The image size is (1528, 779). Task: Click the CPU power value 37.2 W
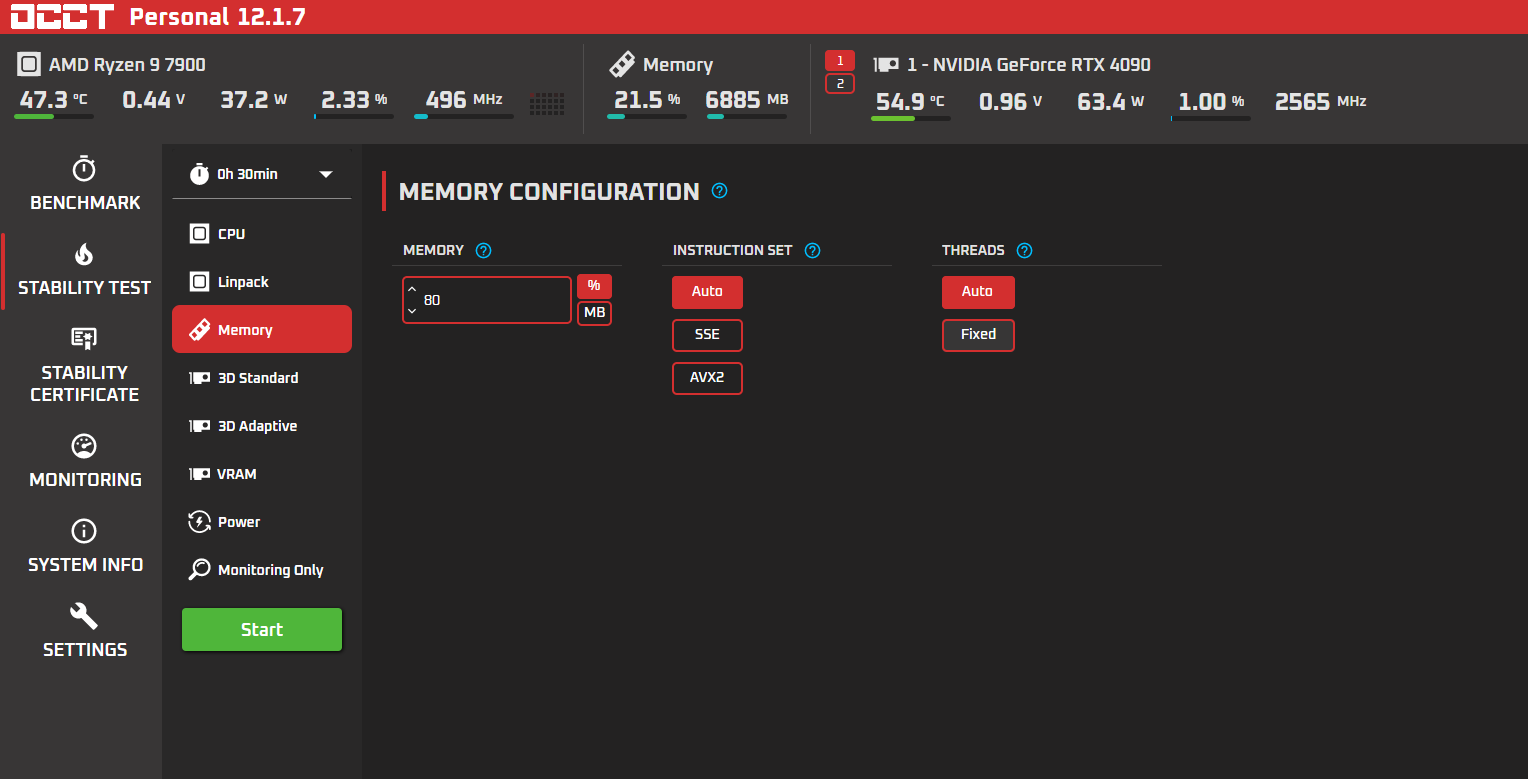tap(254, 100)
